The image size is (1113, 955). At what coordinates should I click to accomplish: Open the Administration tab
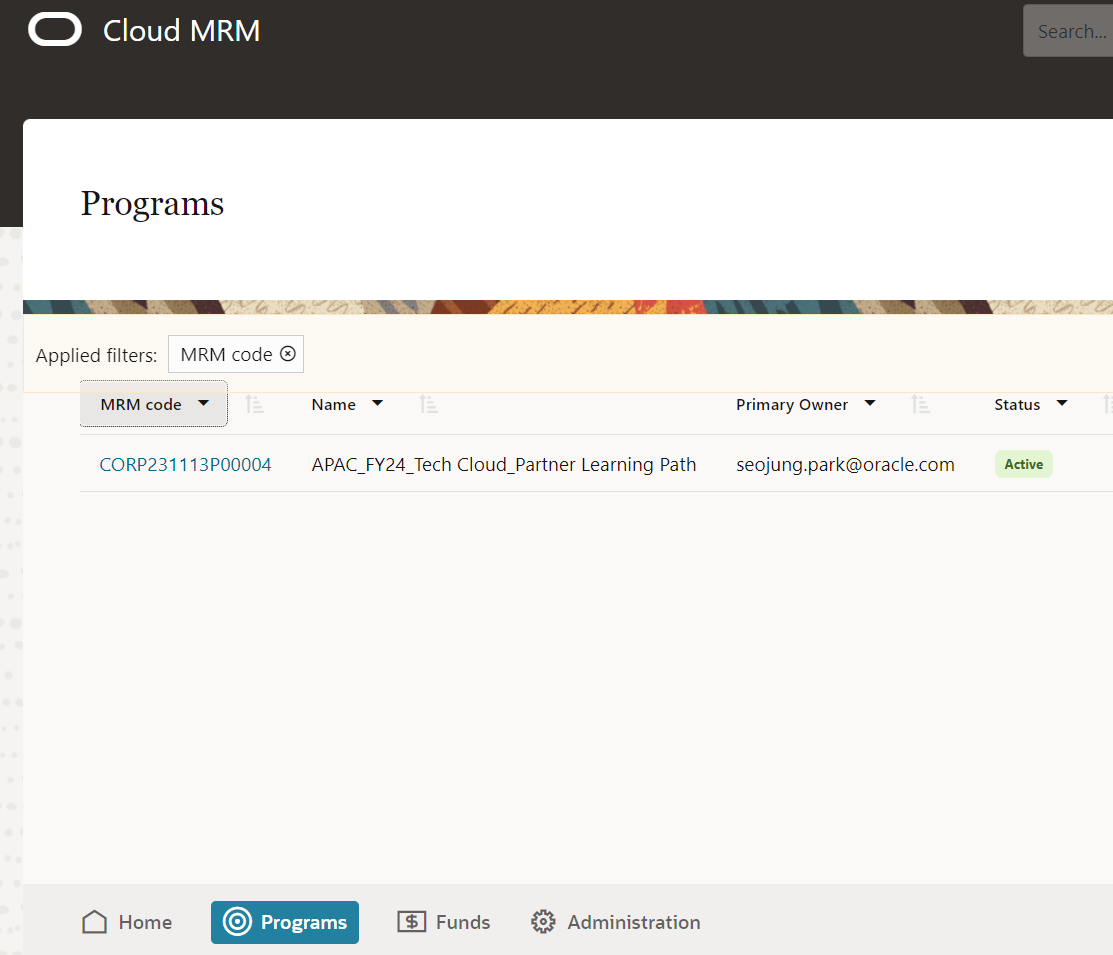pyautogui.click(x=615, y=922)
